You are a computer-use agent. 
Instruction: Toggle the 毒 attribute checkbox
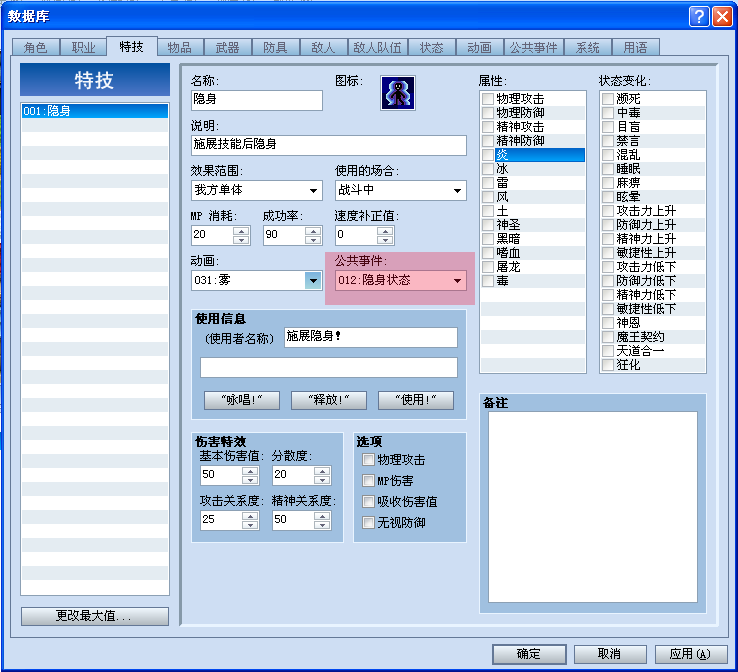[488, 281]
